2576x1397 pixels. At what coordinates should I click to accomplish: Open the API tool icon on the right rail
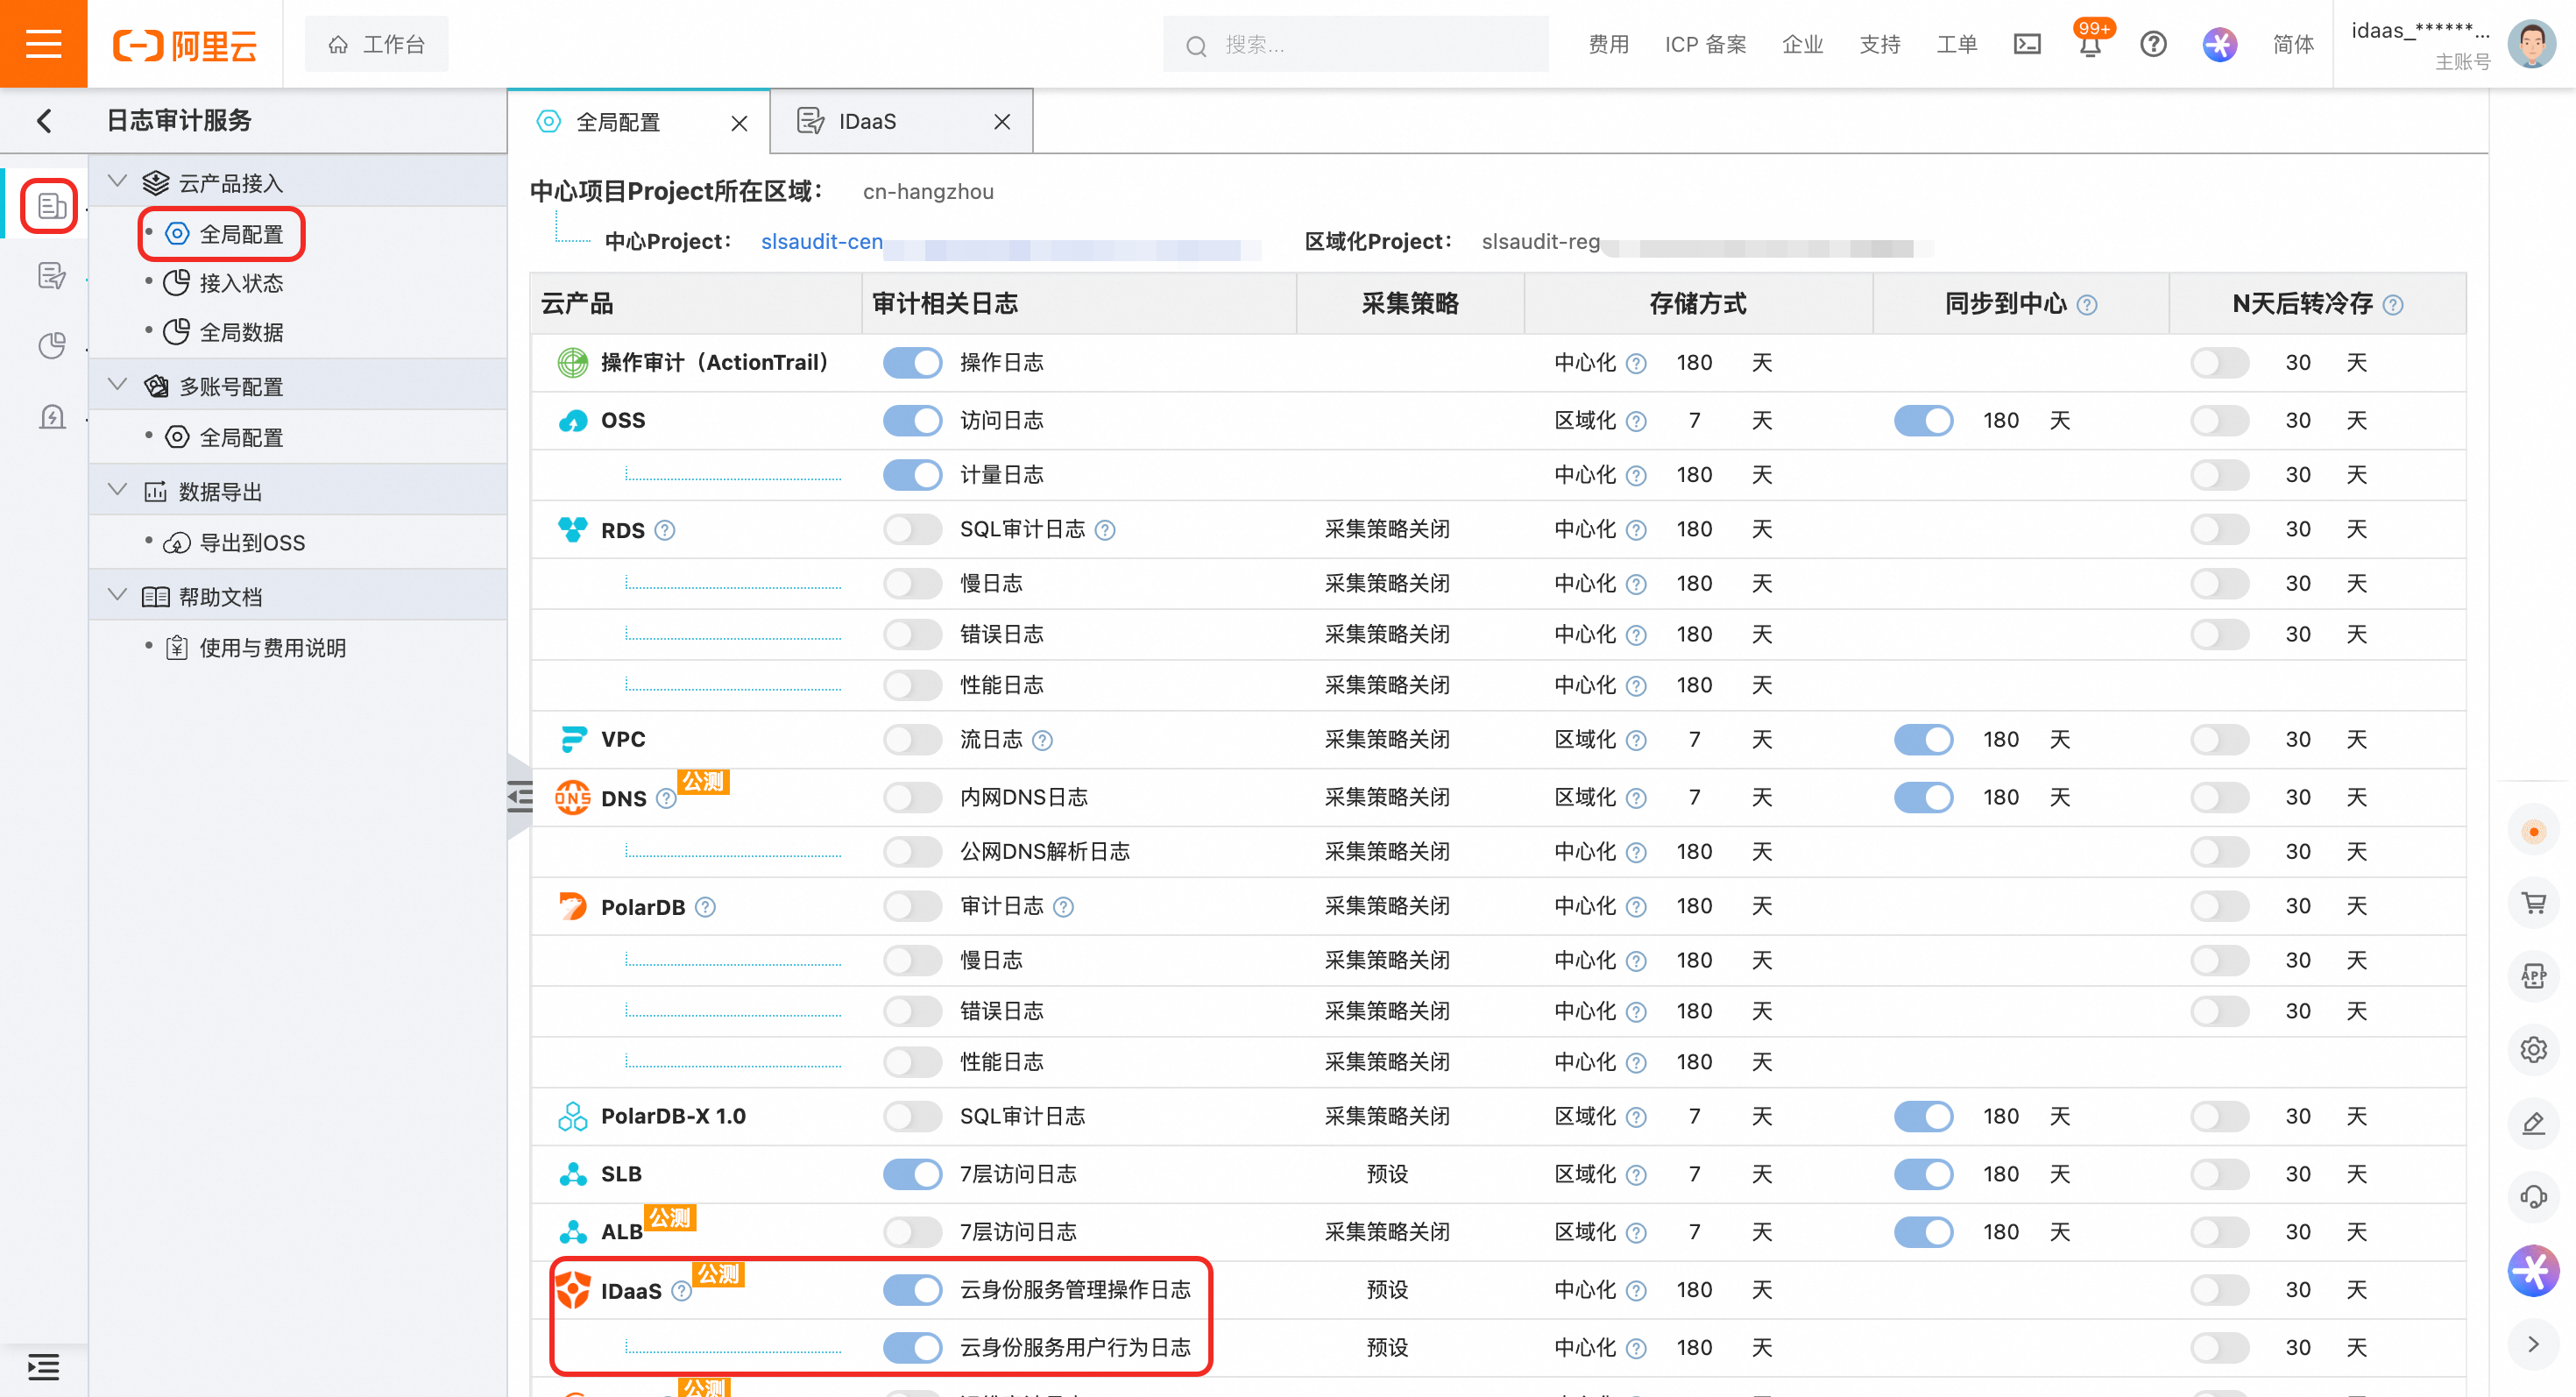[2533, 977]
